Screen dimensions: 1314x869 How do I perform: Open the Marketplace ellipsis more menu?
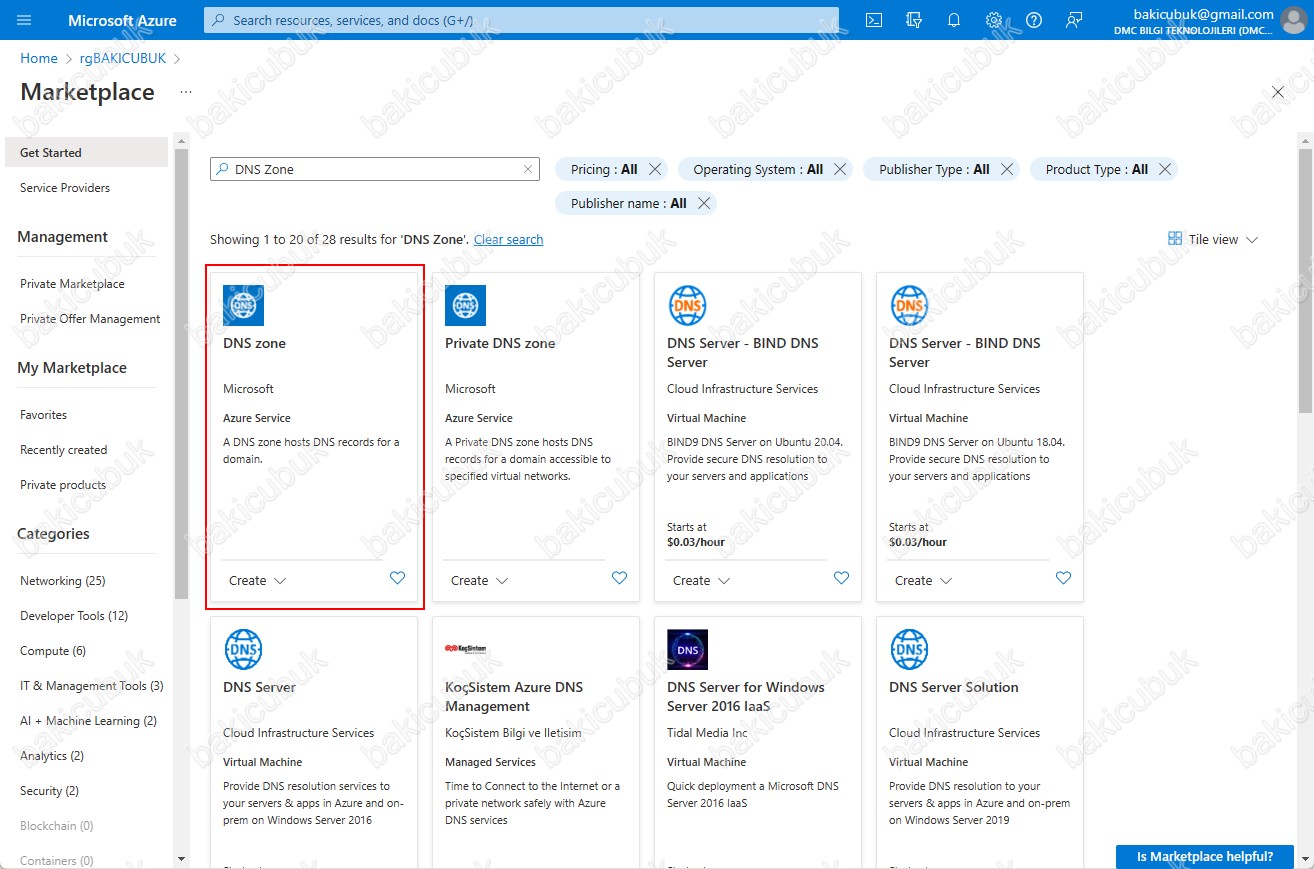point(186,92)
